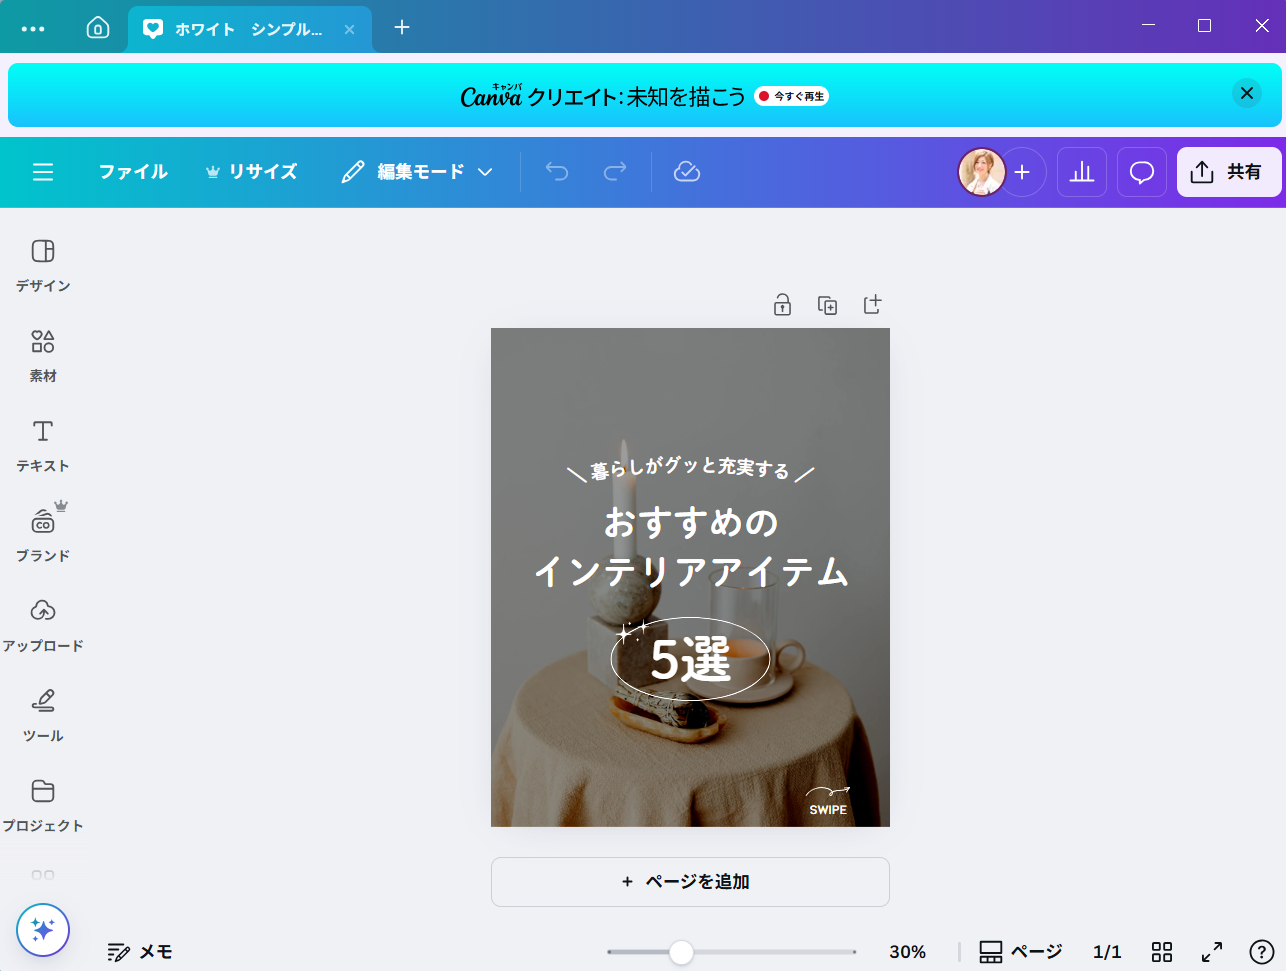Open the 素材 elements panel

43,355
